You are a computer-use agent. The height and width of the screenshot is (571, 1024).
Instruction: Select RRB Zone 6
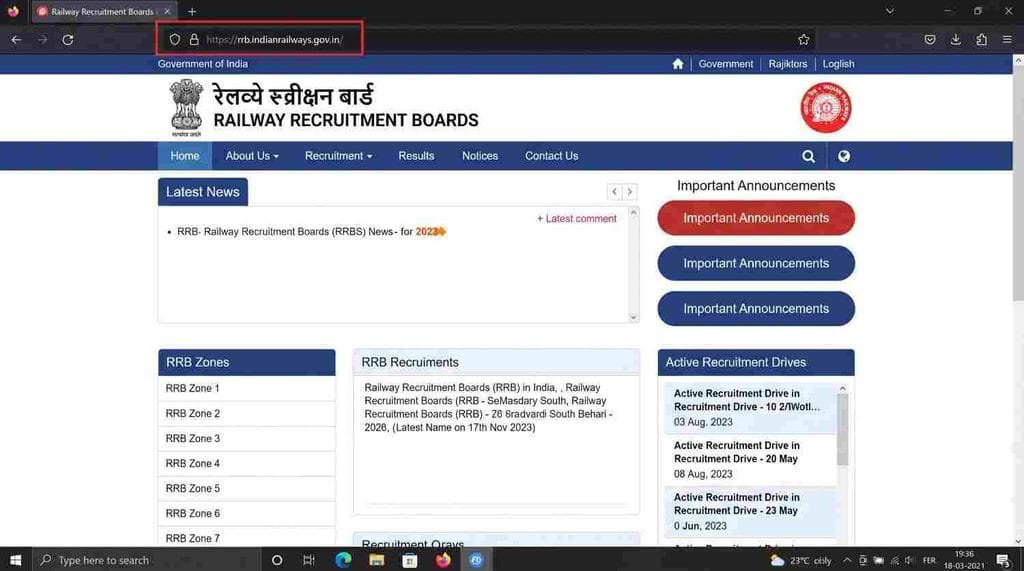click(x=247, y=514)
